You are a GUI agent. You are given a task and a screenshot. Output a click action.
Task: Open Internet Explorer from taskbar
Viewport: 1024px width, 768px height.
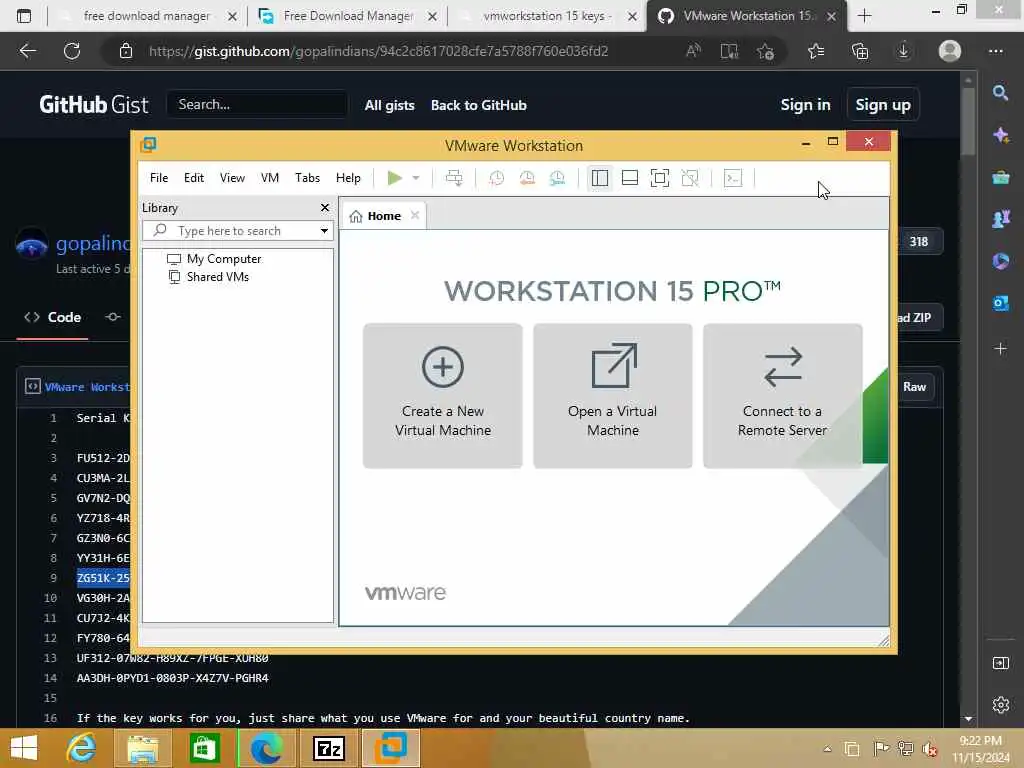(x=81, y=748)
